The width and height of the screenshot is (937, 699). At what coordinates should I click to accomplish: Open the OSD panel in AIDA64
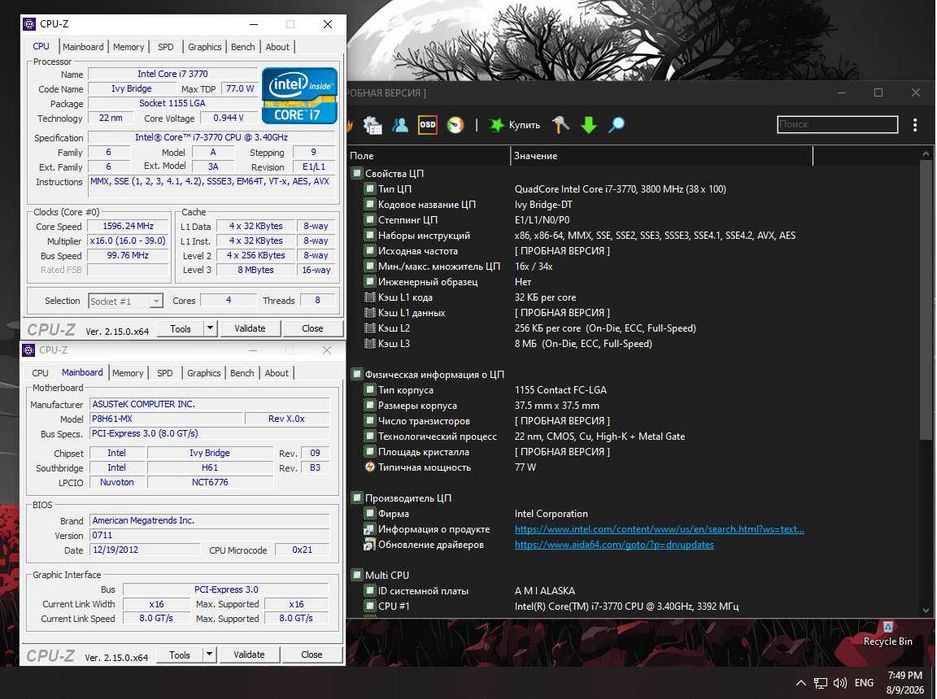click(x=427, y=125)
